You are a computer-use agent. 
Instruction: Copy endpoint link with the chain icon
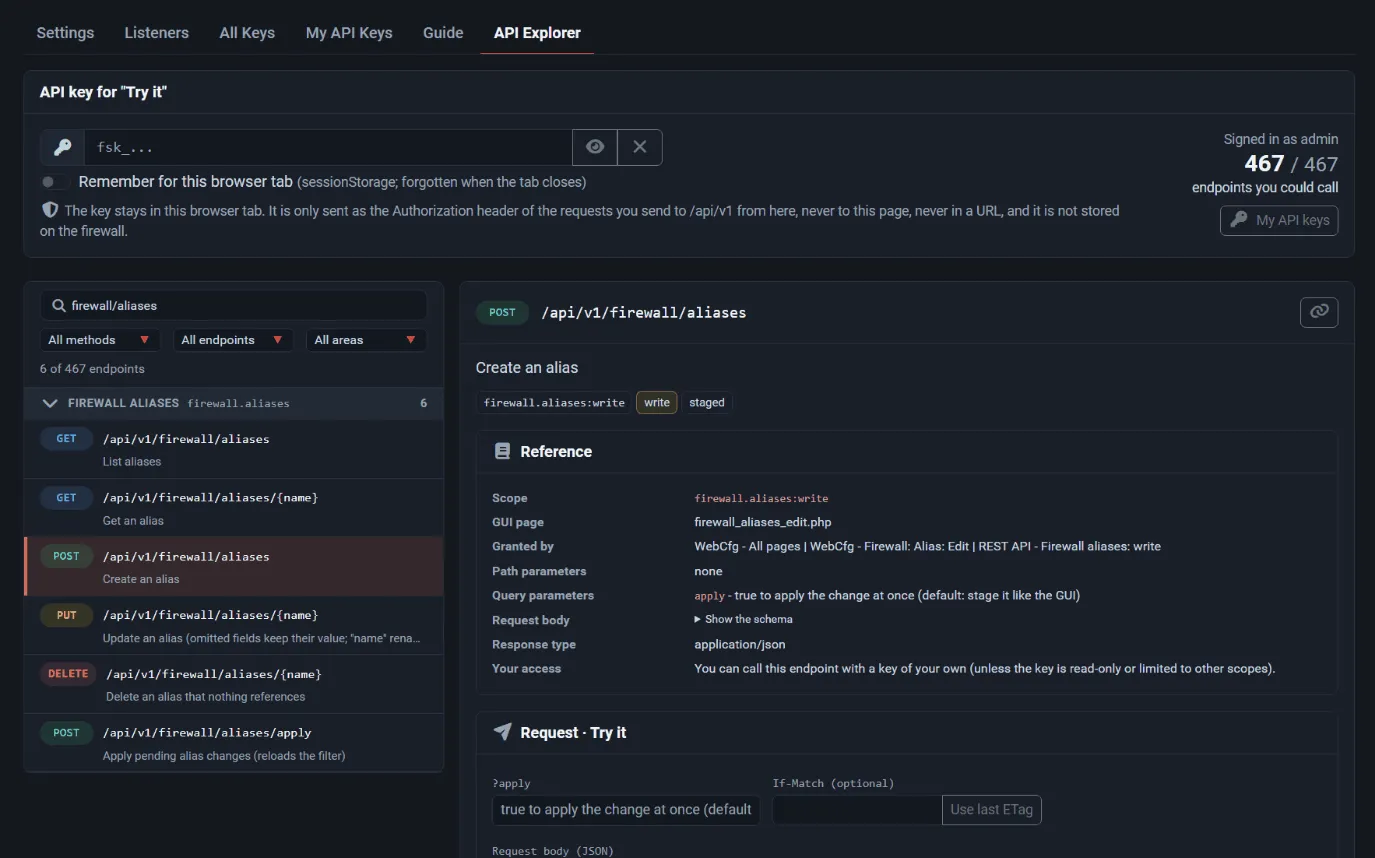[x=1319, y=312]
